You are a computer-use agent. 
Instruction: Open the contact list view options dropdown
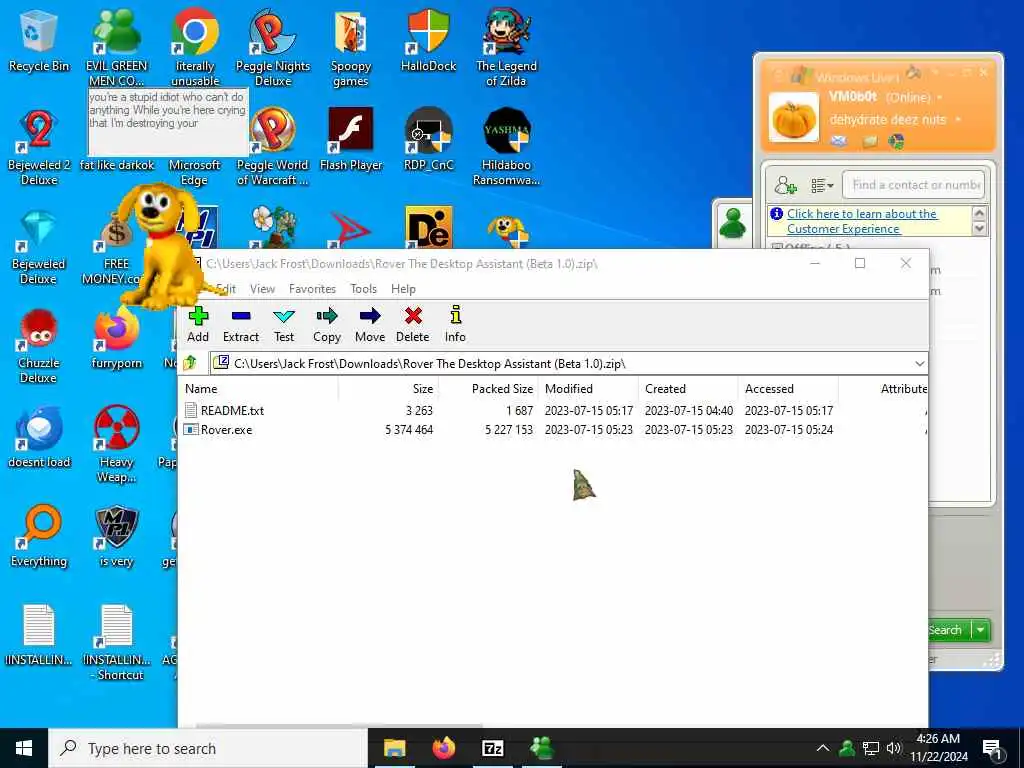point(822,185)
